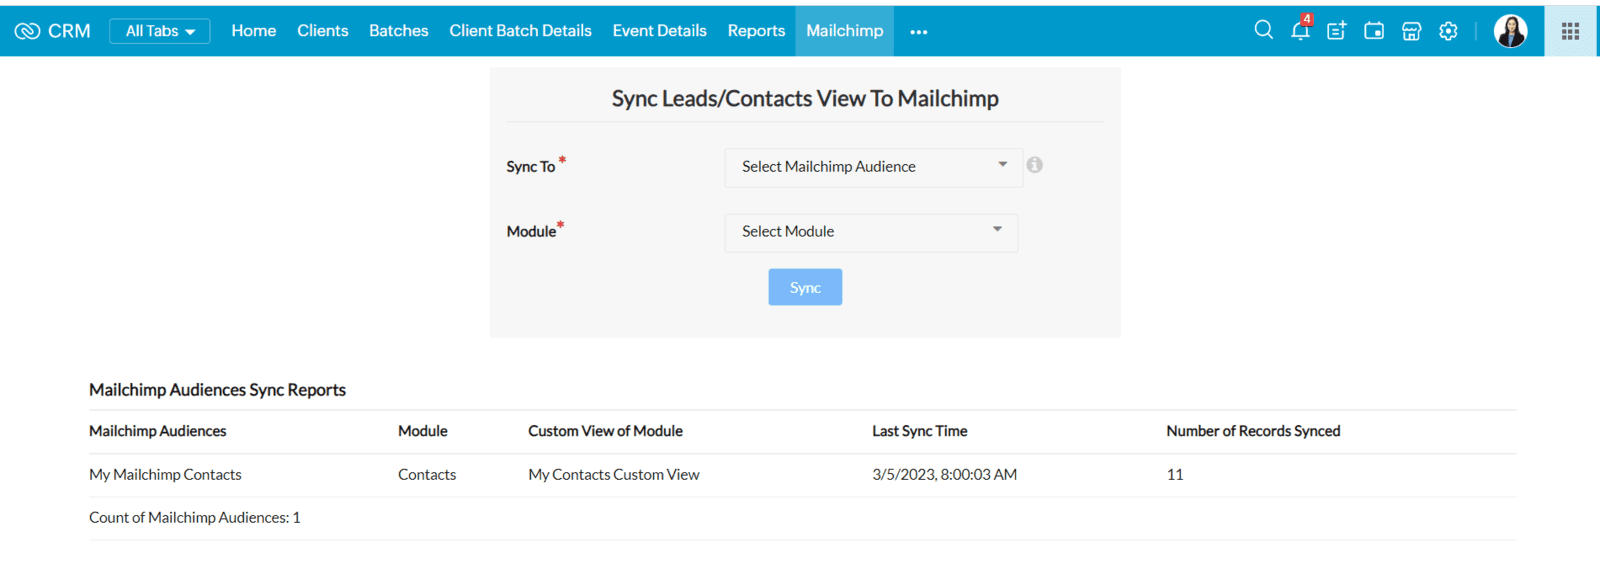Open notifications bell icon

coord(1300,30)
